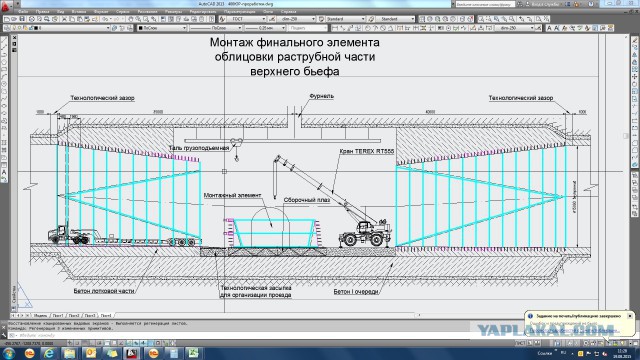Open the Standard table style dropdown
The height and width of the screenshot is (360, 640).
tap(345, 19)
